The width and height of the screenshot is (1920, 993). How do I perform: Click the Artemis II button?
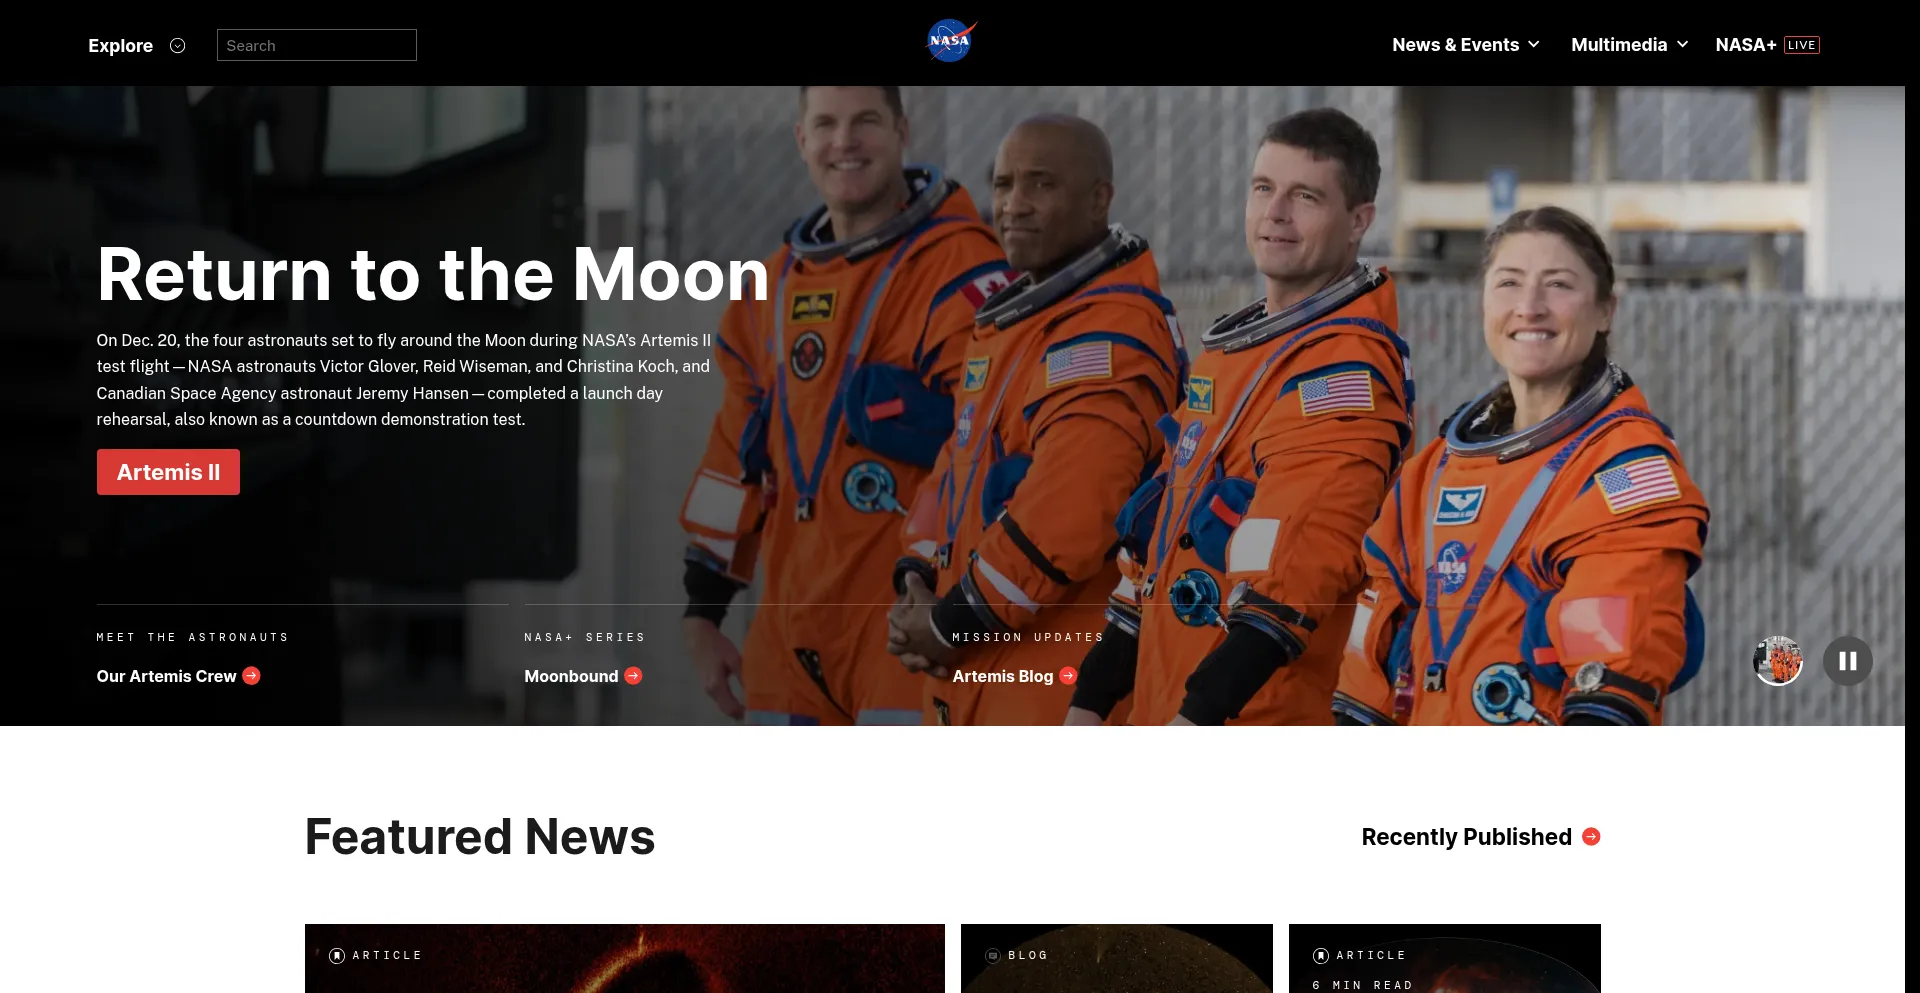pyautogui.click(x=168, y=471)
